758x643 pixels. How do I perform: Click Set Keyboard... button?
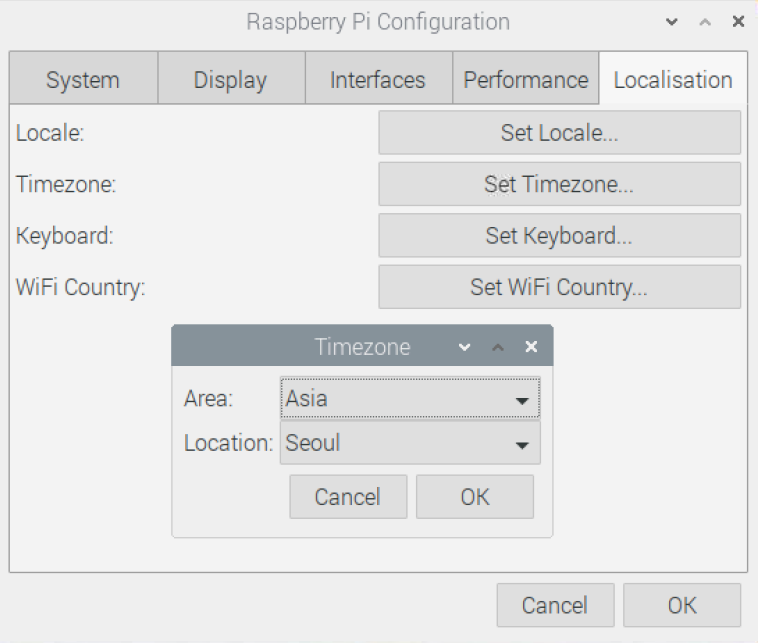point(559,235)
